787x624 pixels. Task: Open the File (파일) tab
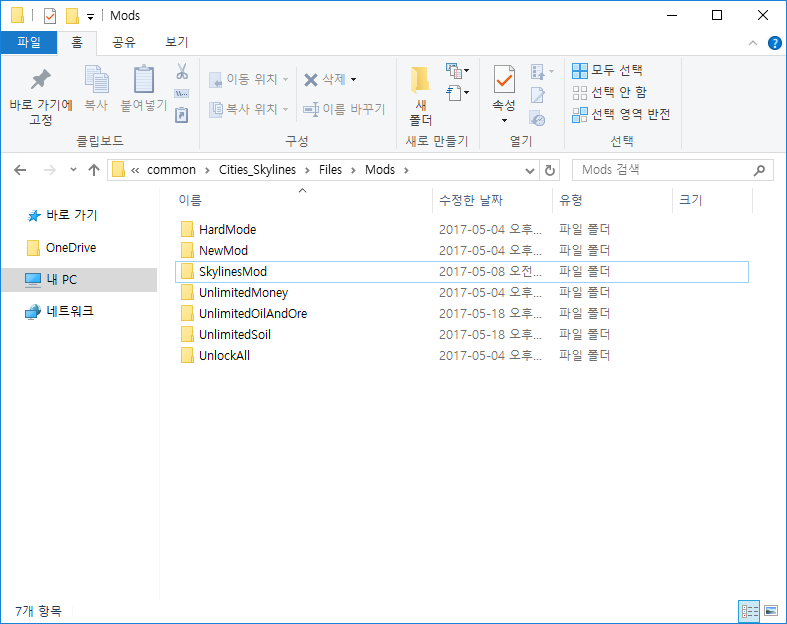coord(29,42)
